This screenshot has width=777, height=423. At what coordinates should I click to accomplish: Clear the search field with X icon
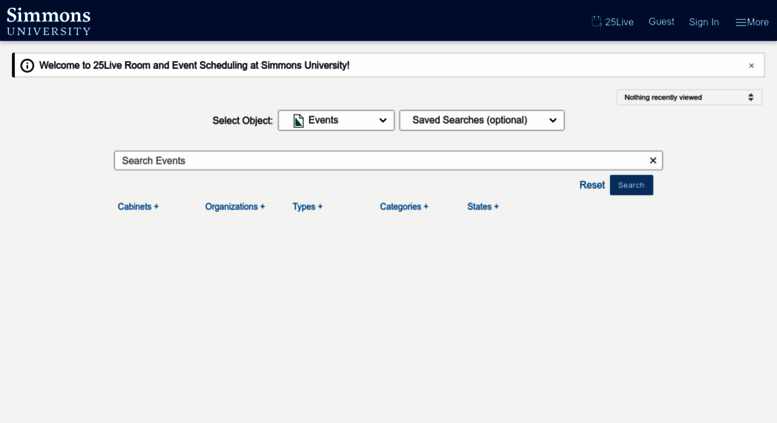pyautogui.click(x=653, y=160)
